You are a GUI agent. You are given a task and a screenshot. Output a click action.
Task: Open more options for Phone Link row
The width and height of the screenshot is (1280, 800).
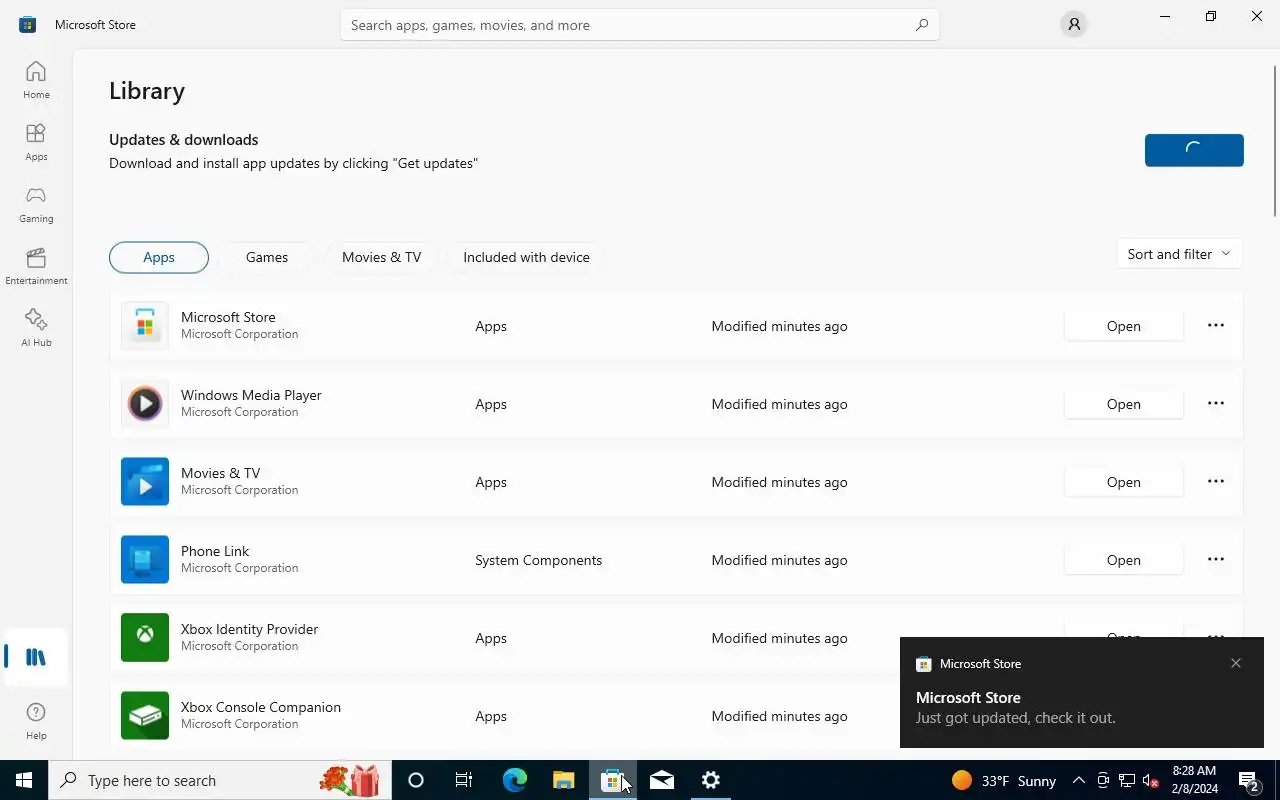click(x=1216, y=559)
